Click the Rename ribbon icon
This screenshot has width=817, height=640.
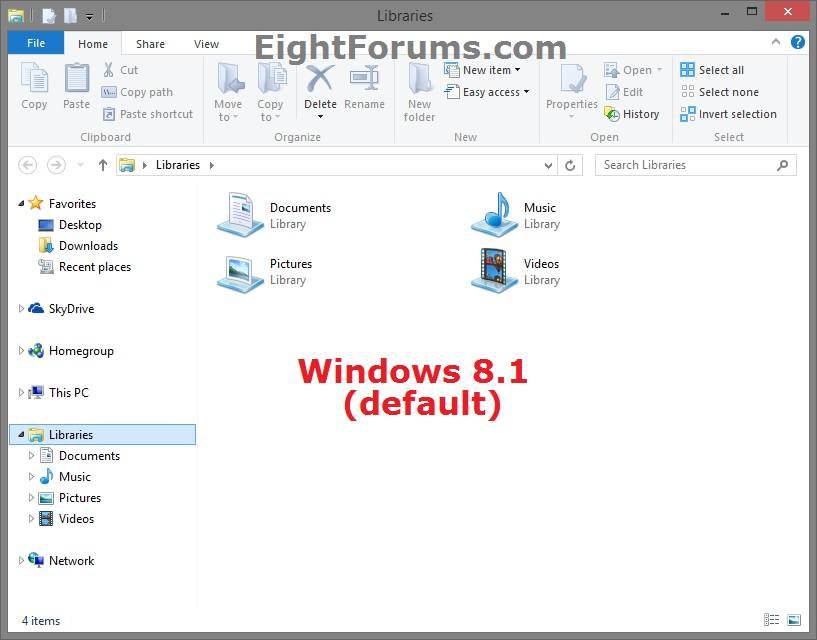coord(364,78)
